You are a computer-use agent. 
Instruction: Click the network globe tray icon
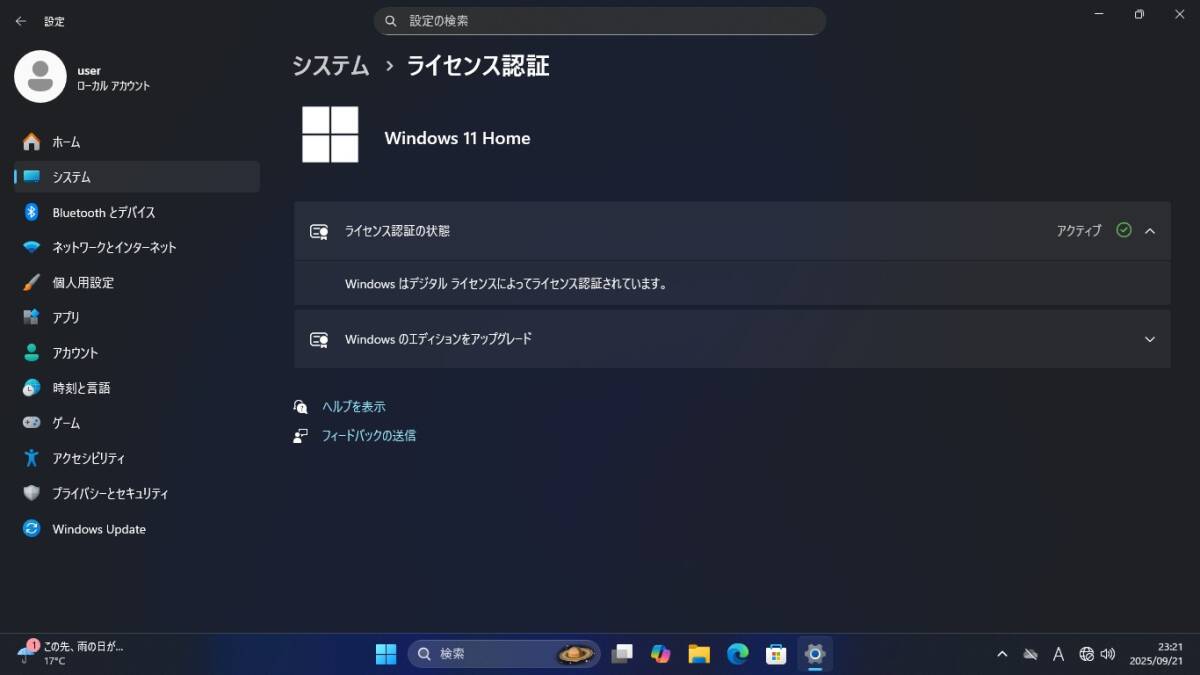[x=1086, y=654]
